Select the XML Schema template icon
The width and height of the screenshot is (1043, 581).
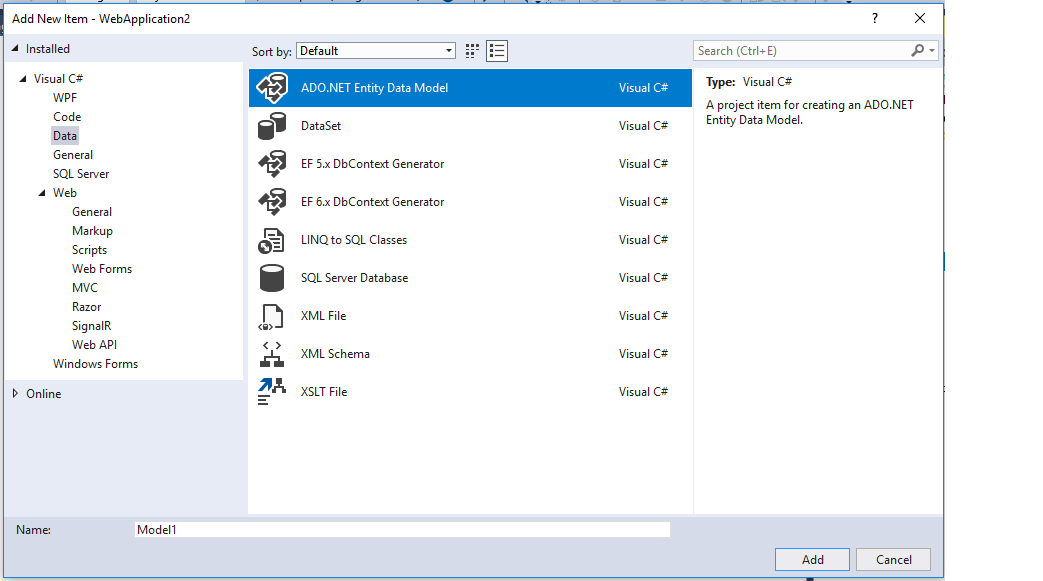pyautogui.click(x=272, y=354)
